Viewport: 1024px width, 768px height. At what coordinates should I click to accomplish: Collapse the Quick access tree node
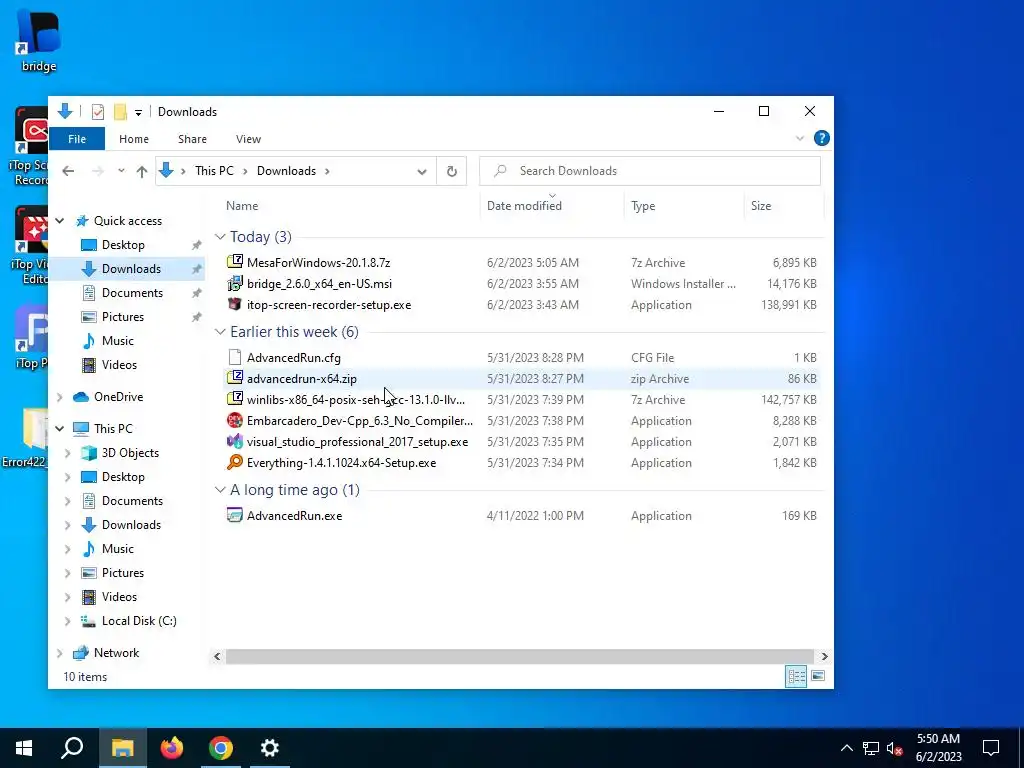pos(59,221)
